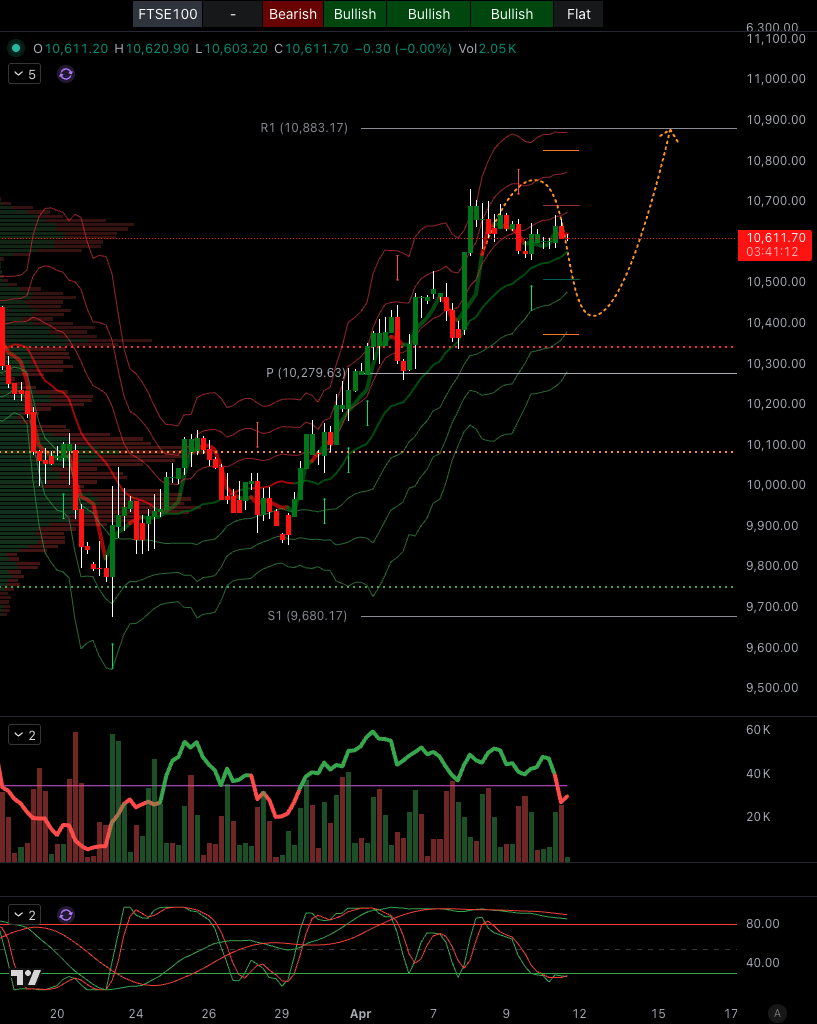Screen dimensions: 817x1024
Task: Click the refresh icon on the oscillator pane
Action: pos(66,913)
